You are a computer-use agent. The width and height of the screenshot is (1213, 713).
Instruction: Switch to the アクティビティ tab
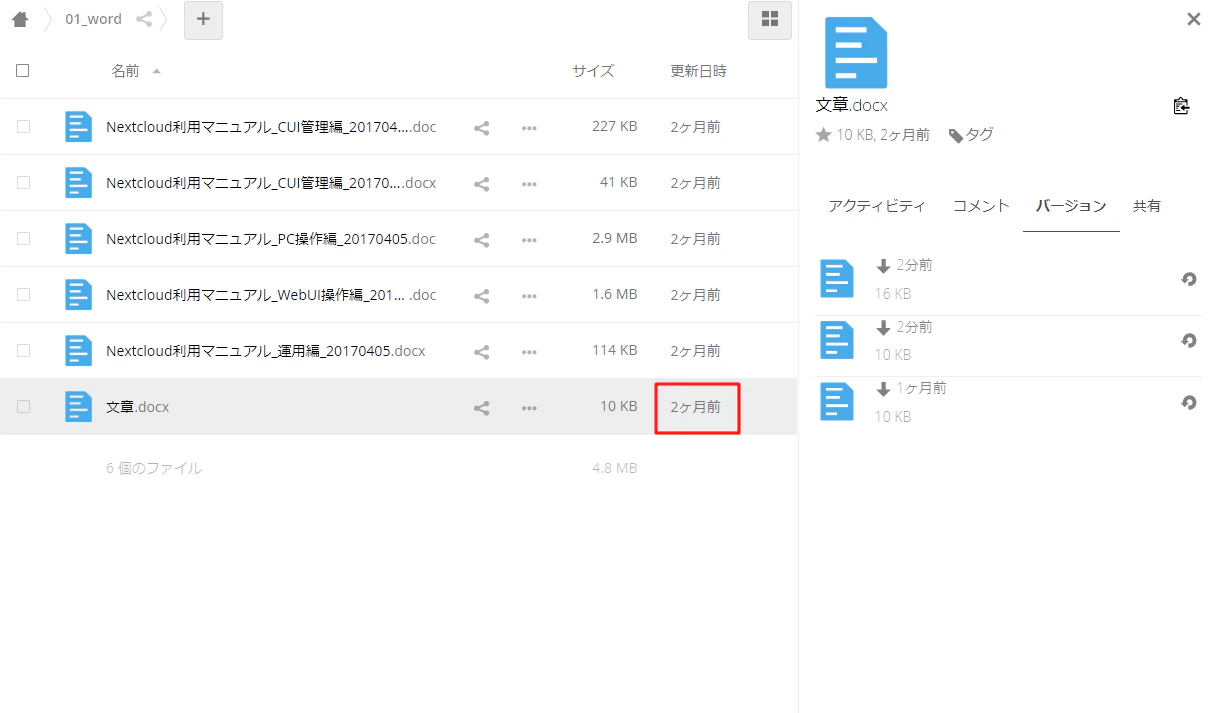pyautogui.click(x=877, y=206)
